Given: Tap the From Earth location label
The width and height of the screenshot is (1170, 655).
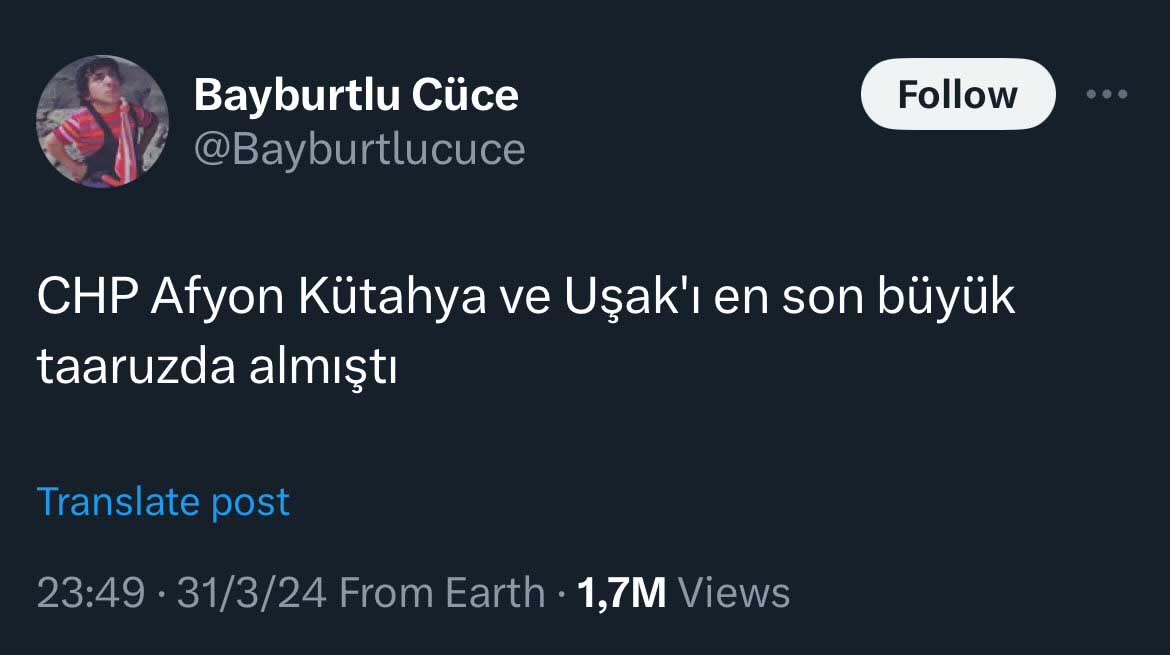Looking at the screenshot, I should pyautogui.click(x=442, y=593).
